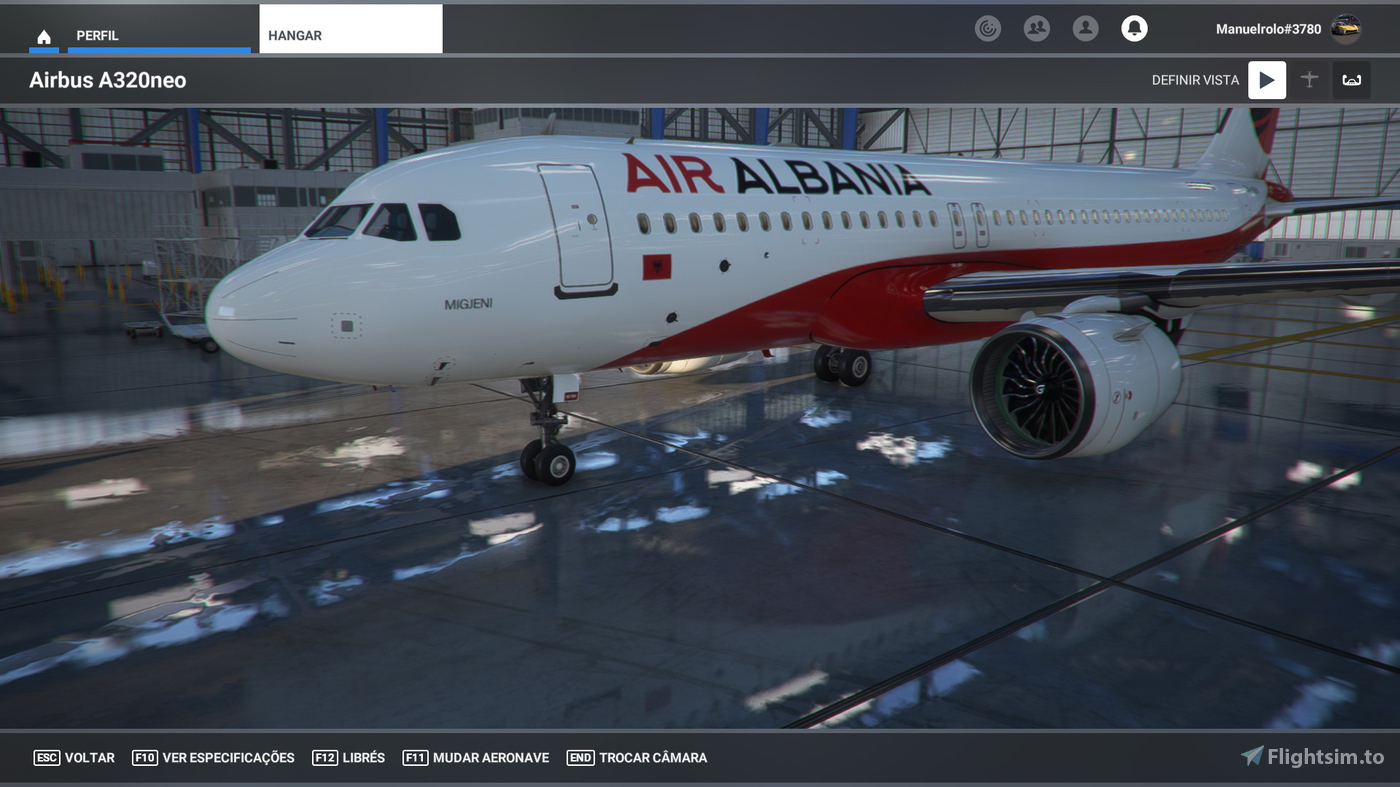Viewport: 1400px width, 787px height.
Task: Open notifications via the bell icon
Action: 1134,28
